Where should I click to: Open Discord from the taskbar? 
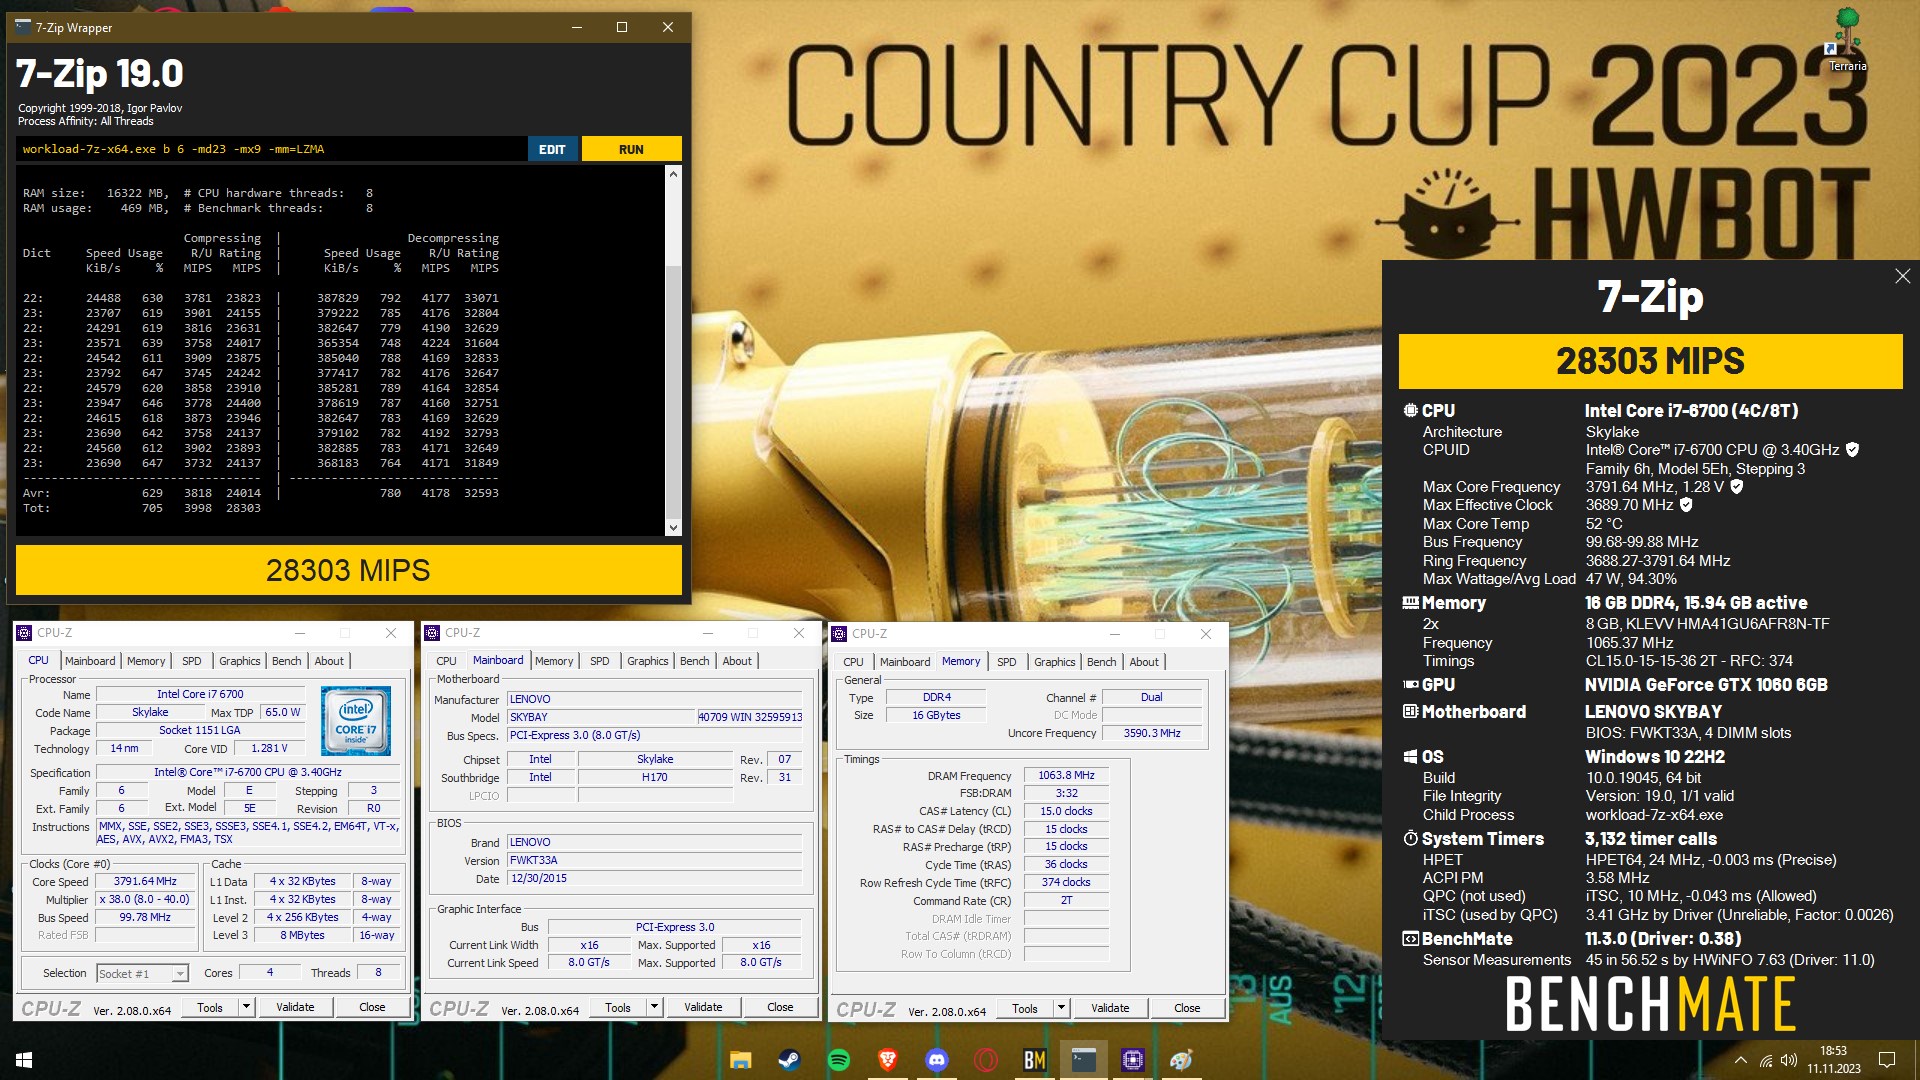(937, 1060)
